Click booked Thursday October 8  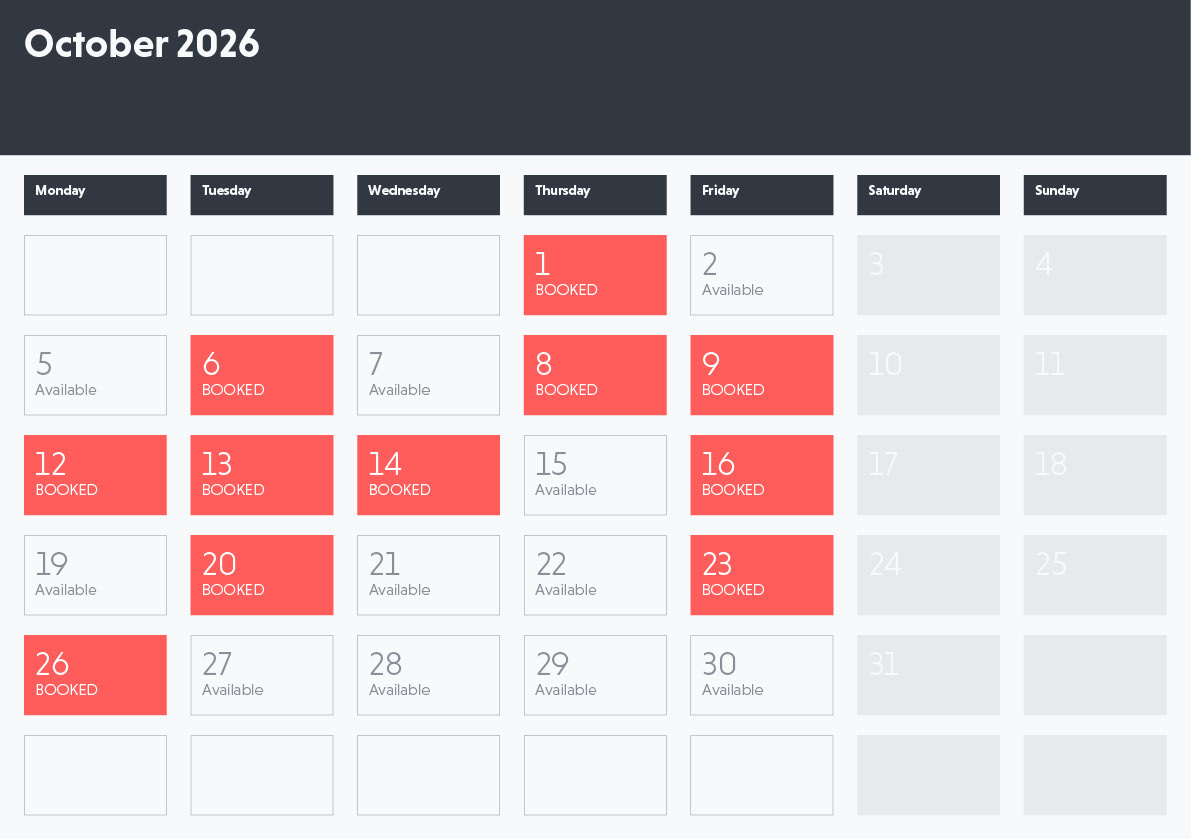click(595, 375)
